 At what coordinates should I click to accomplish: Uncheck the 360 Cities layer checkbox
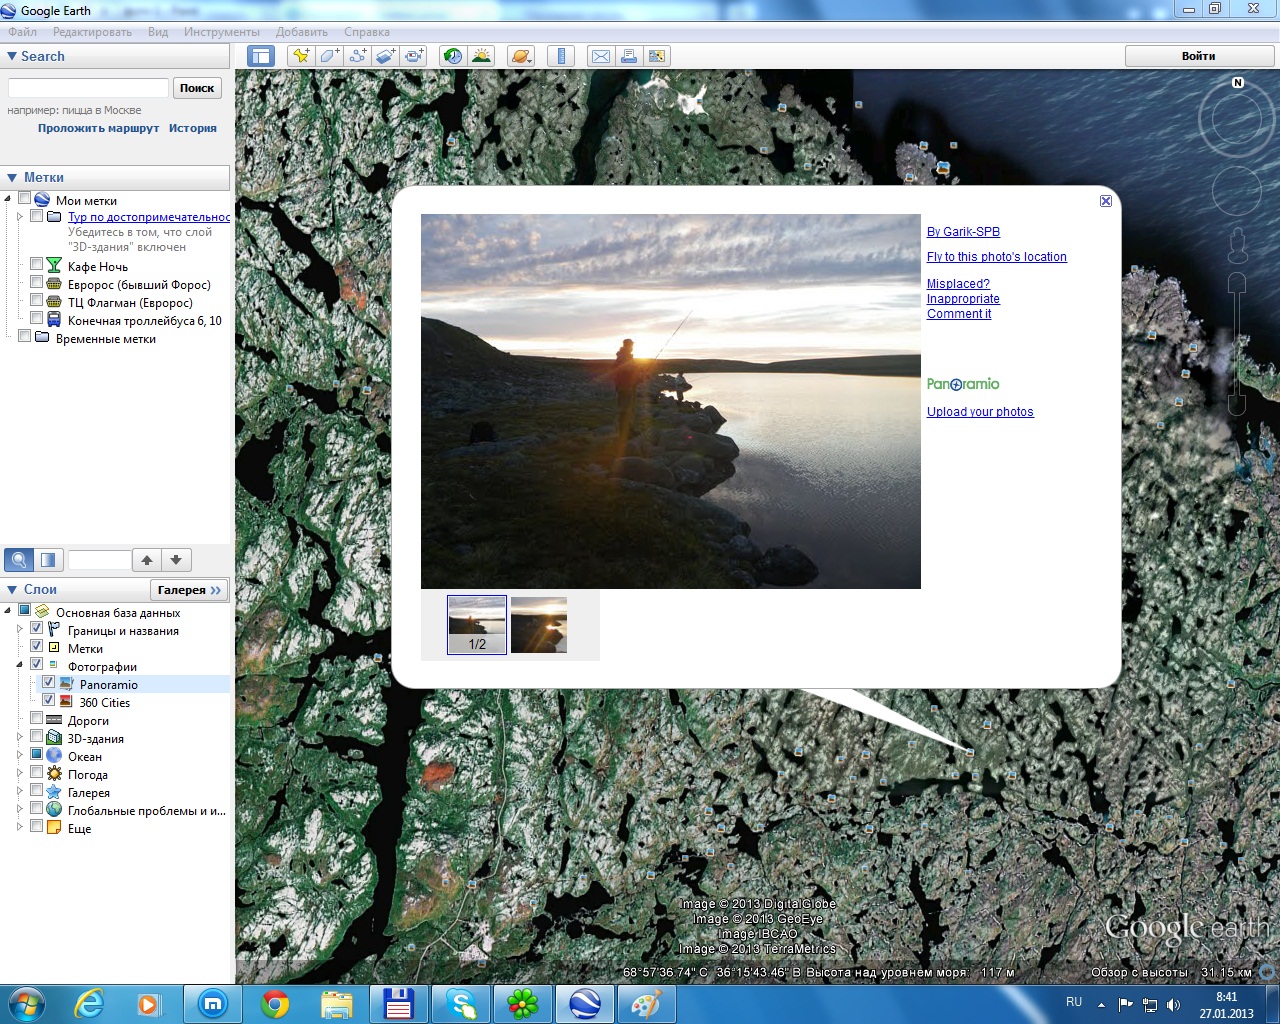48,701
